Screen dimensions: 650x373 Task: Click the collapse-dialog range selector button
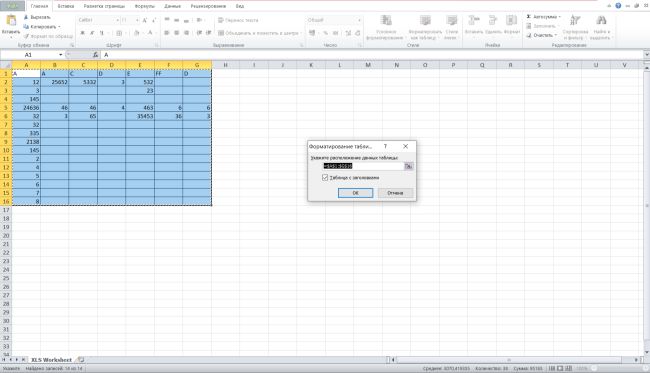pyautogui.click(x=408, y=166)
